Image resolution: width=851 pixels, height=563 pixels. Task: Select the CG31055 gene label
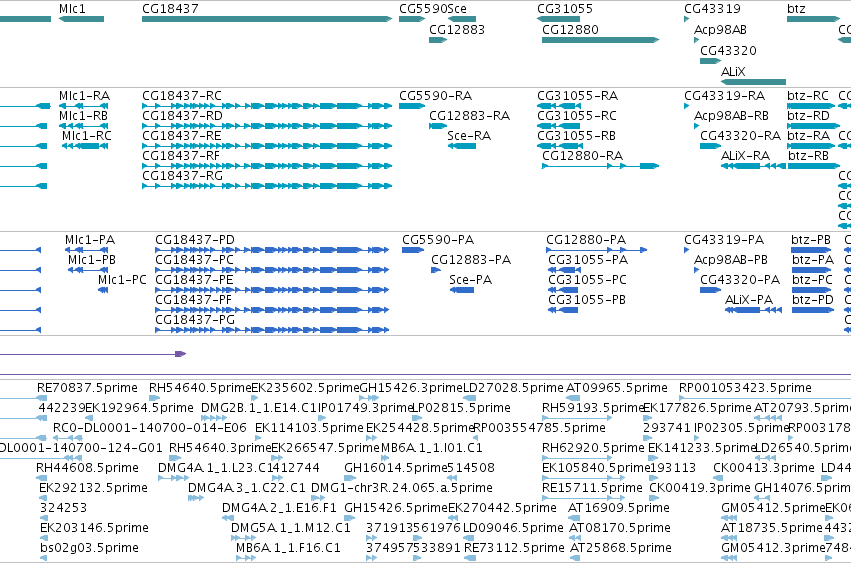click(x=565, y=9)
